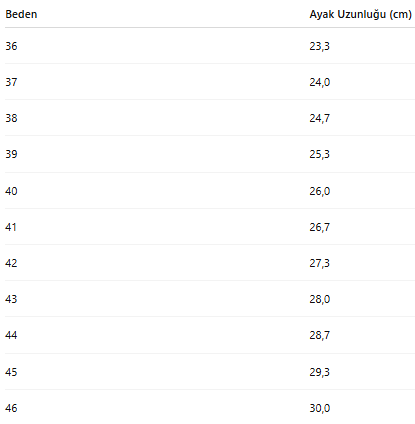Select size 43 row
The image size is (415, 424).
click(210, 299)
